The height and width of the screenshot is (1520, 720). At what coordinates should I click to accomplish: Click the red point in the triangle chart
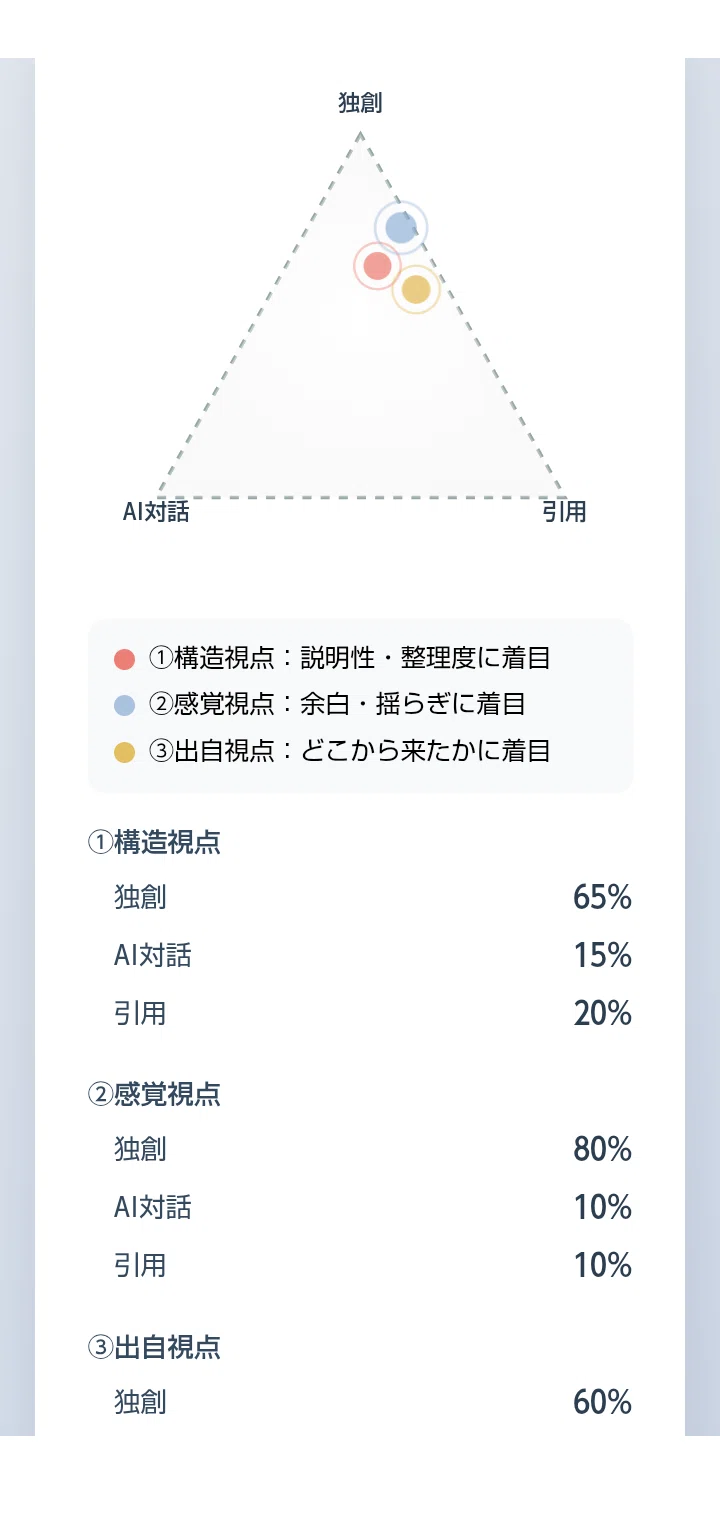pyautogui.click(x=377, y=266)
